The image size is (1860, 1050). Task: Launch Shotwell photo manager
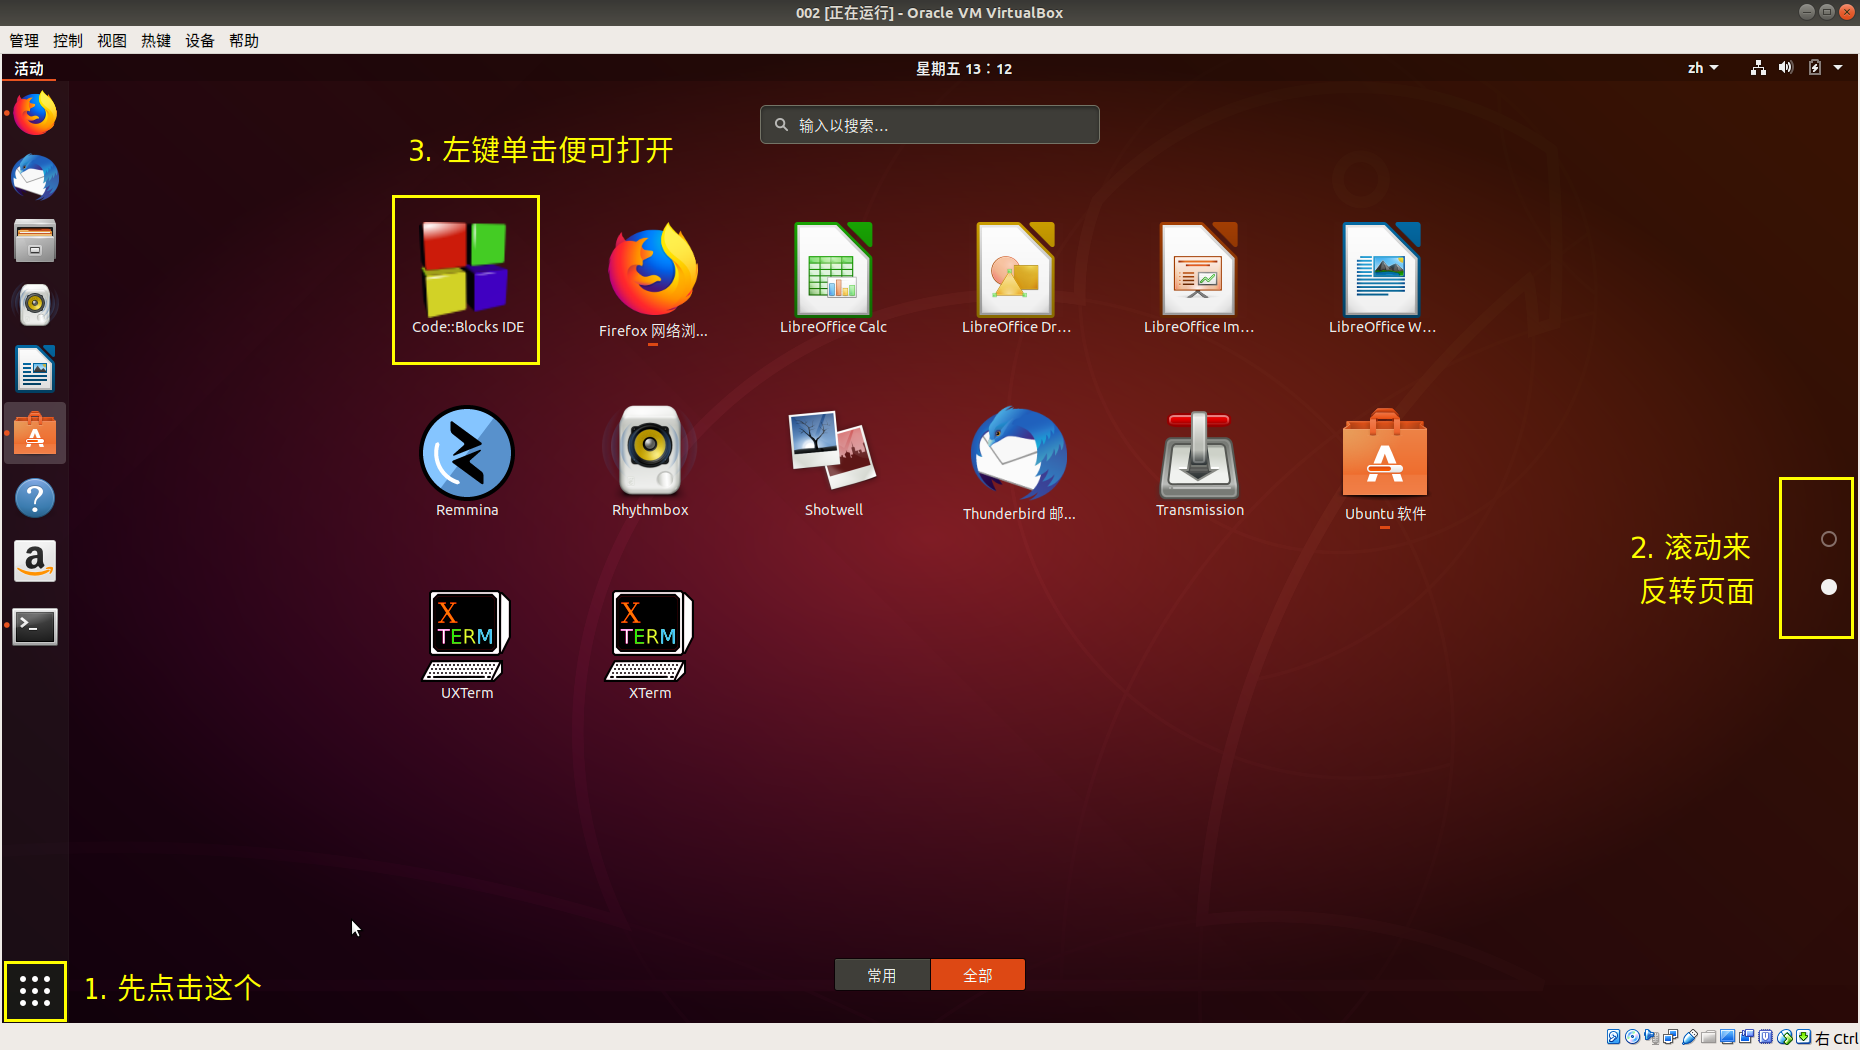coord(833,455)
